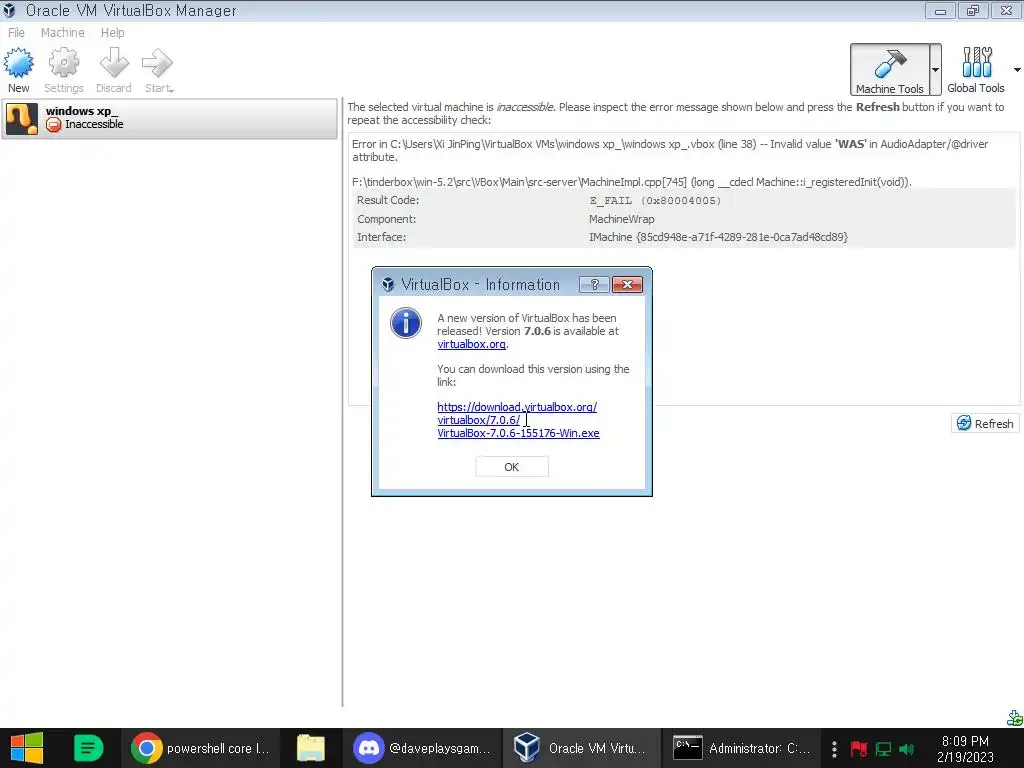This screenshot has height=768, width=1024.
Task: Open the green notes app in taskbar
Action: coord(89,748)
